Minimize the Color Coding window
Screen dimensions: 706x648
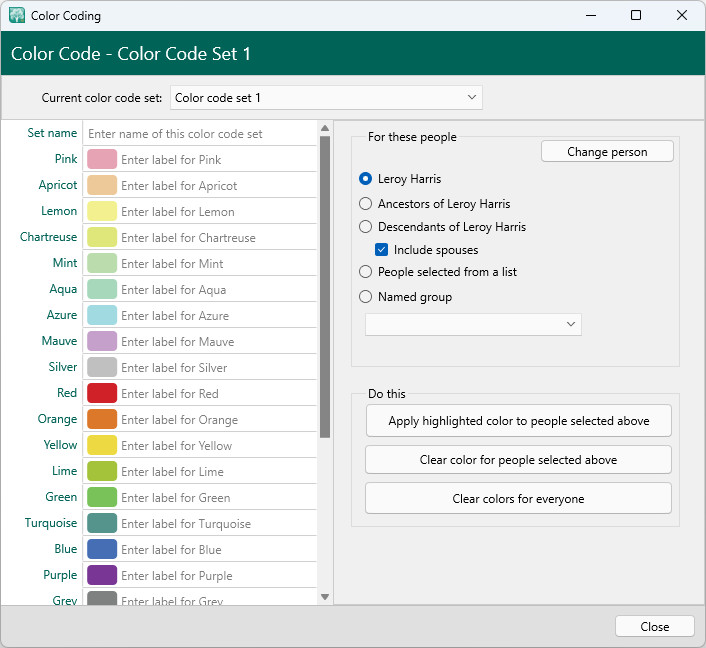pos(591,15)
